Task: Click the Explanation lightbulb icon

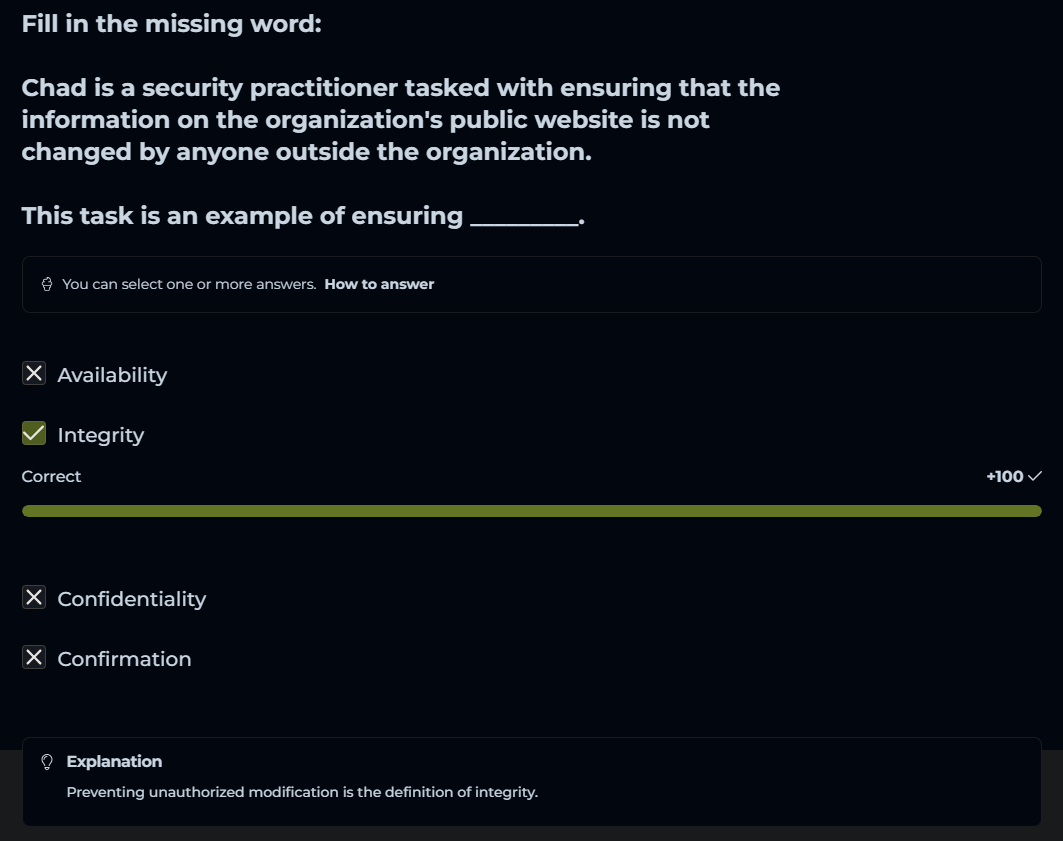Action: tap(46, 762)
